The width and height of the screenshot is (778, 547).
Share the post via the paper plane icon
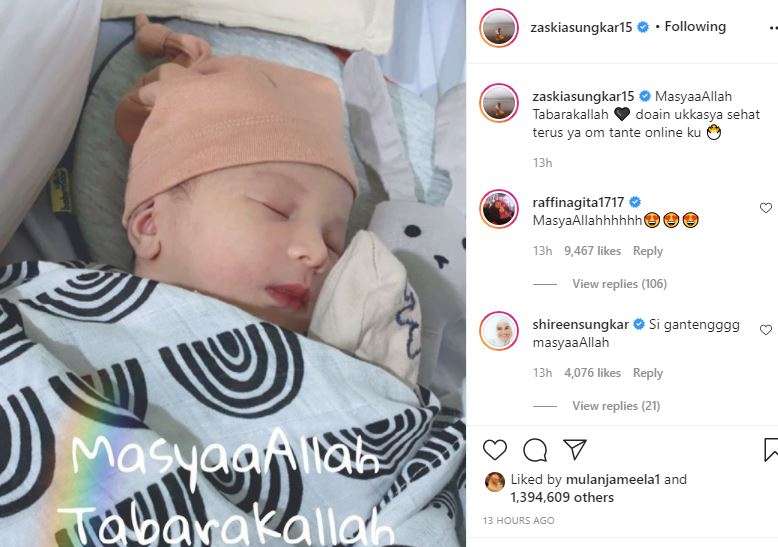(576, 449)
